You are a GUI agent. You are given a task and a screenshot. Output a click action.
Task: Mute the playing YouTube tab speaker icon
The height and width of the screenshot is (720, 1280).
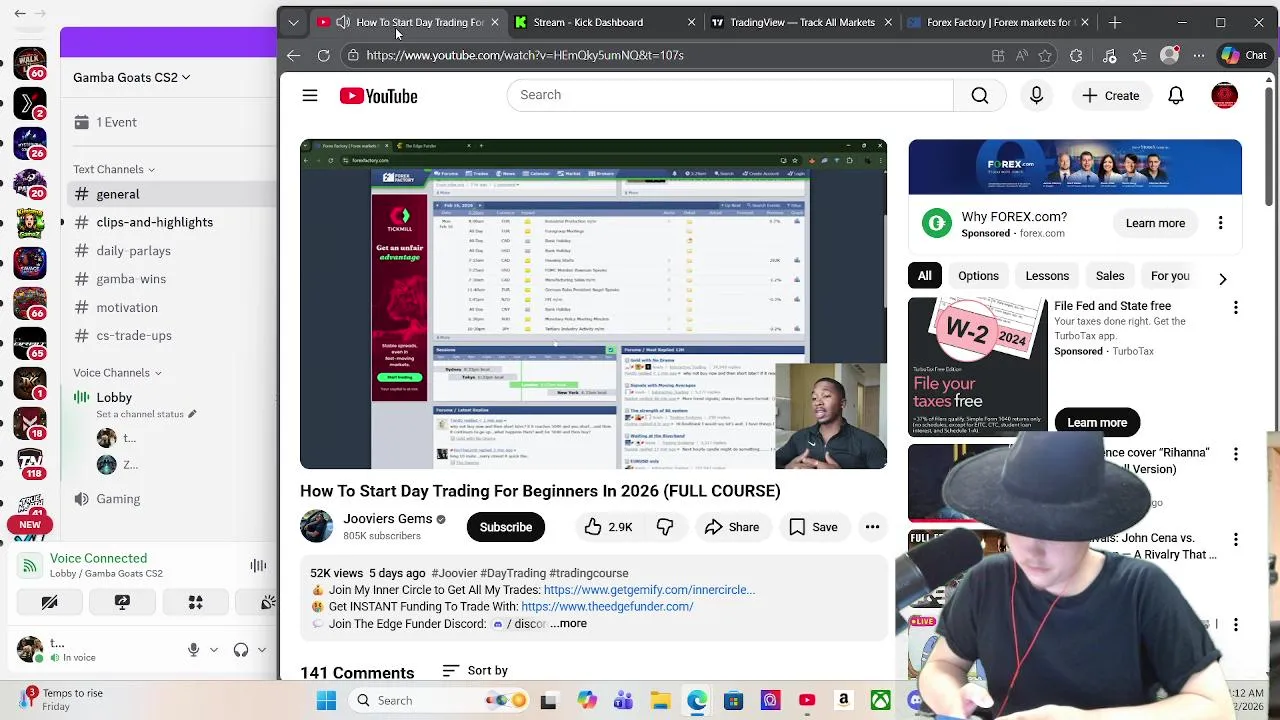pyautogui.click(x=343, y=22)
